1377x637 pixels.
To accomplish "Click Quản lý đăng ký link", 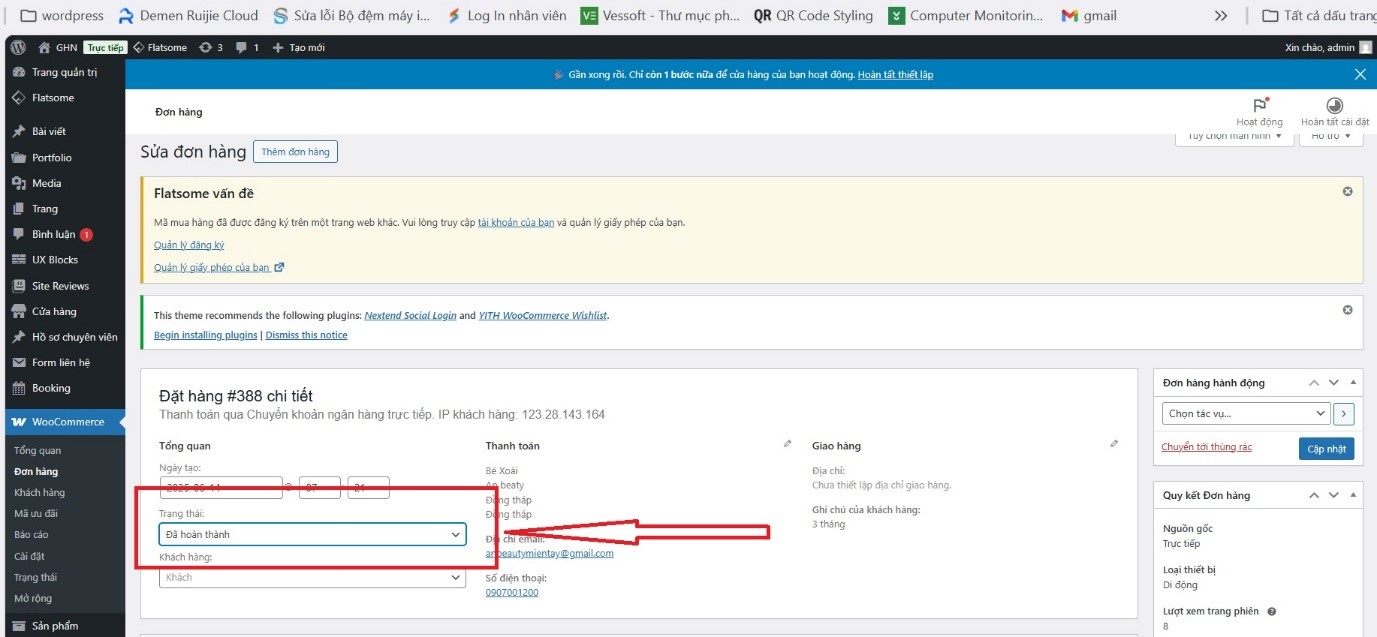I will coord(189,245).
